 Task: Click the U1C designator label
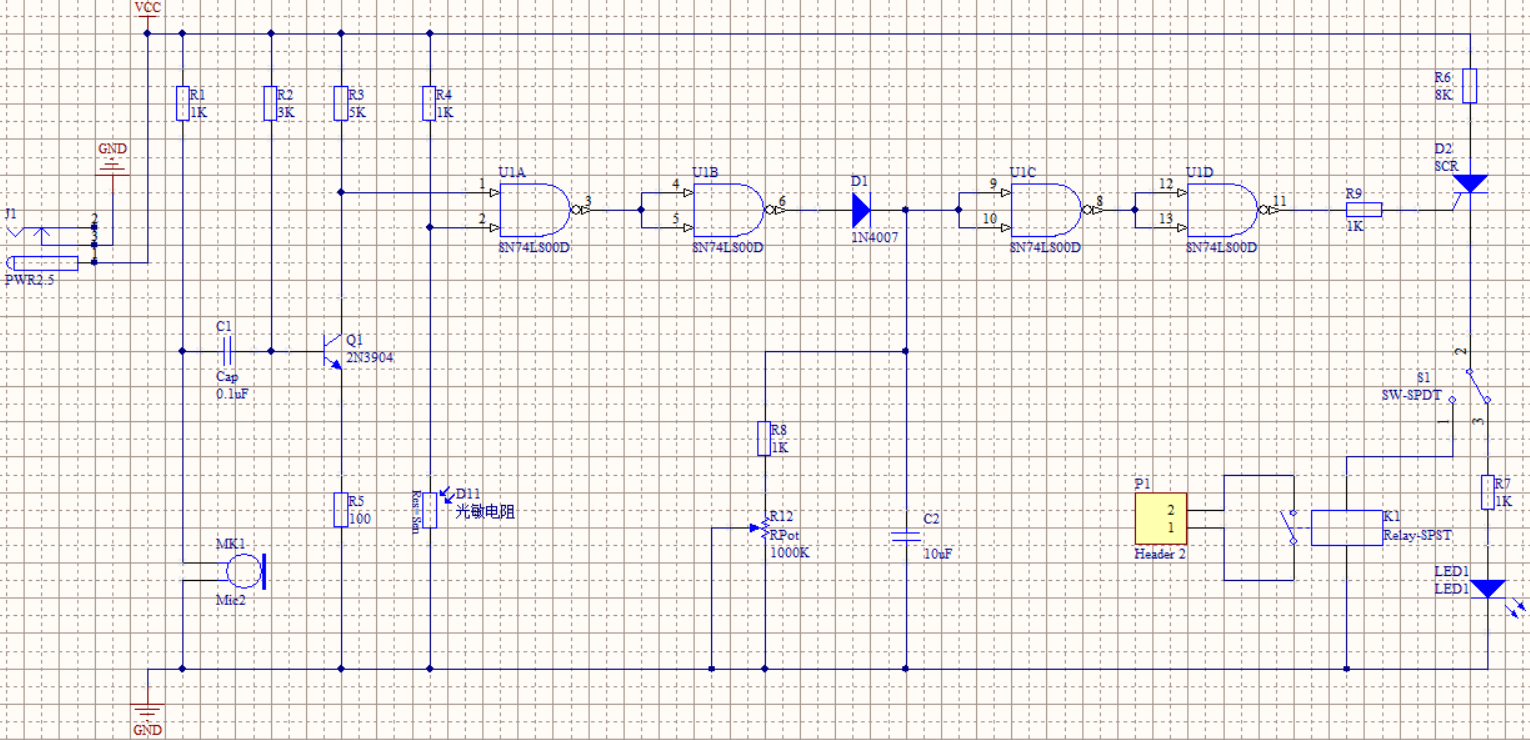1023,172
